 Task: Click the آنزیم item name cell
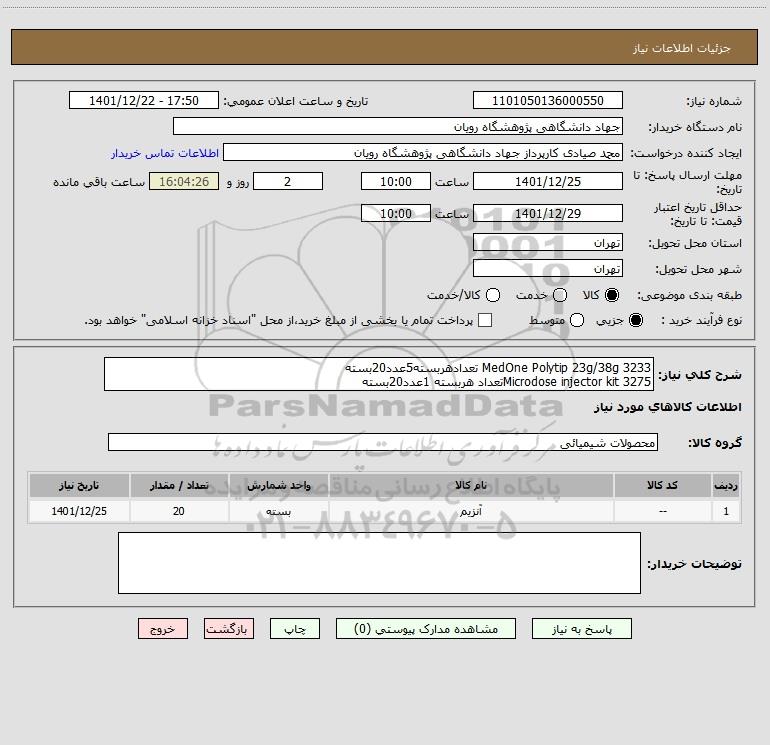[470, 511]
